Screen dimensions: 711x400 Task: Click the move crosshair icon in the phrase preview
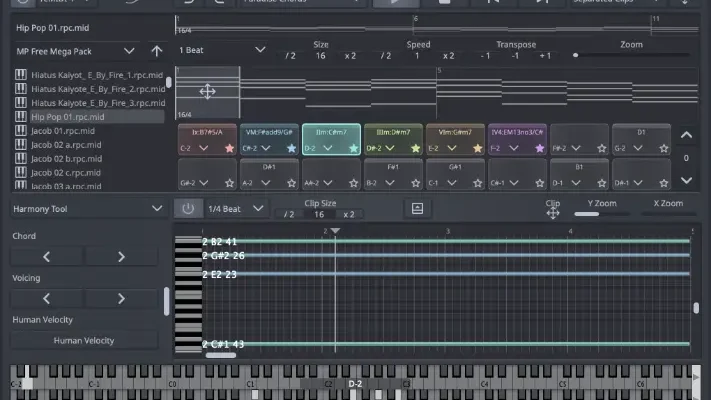click(207, 92)
